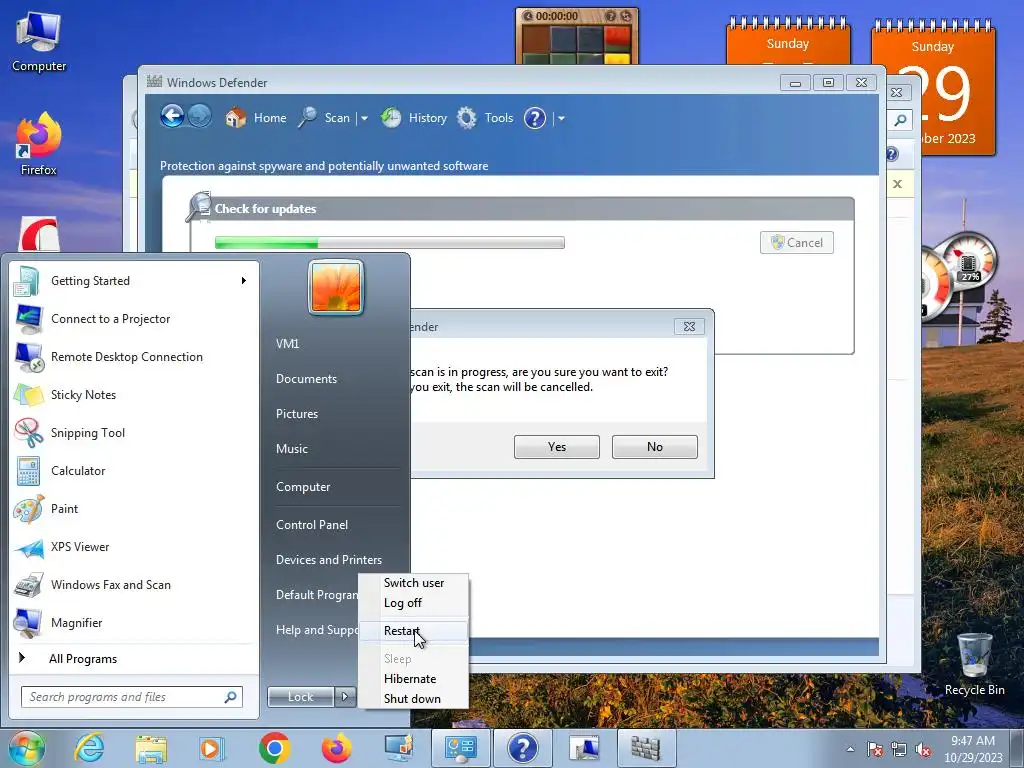The width and height of the screenshot is (1024, 768).
Task: Open the VM1 user folder
Action: [x=287, y=344]
